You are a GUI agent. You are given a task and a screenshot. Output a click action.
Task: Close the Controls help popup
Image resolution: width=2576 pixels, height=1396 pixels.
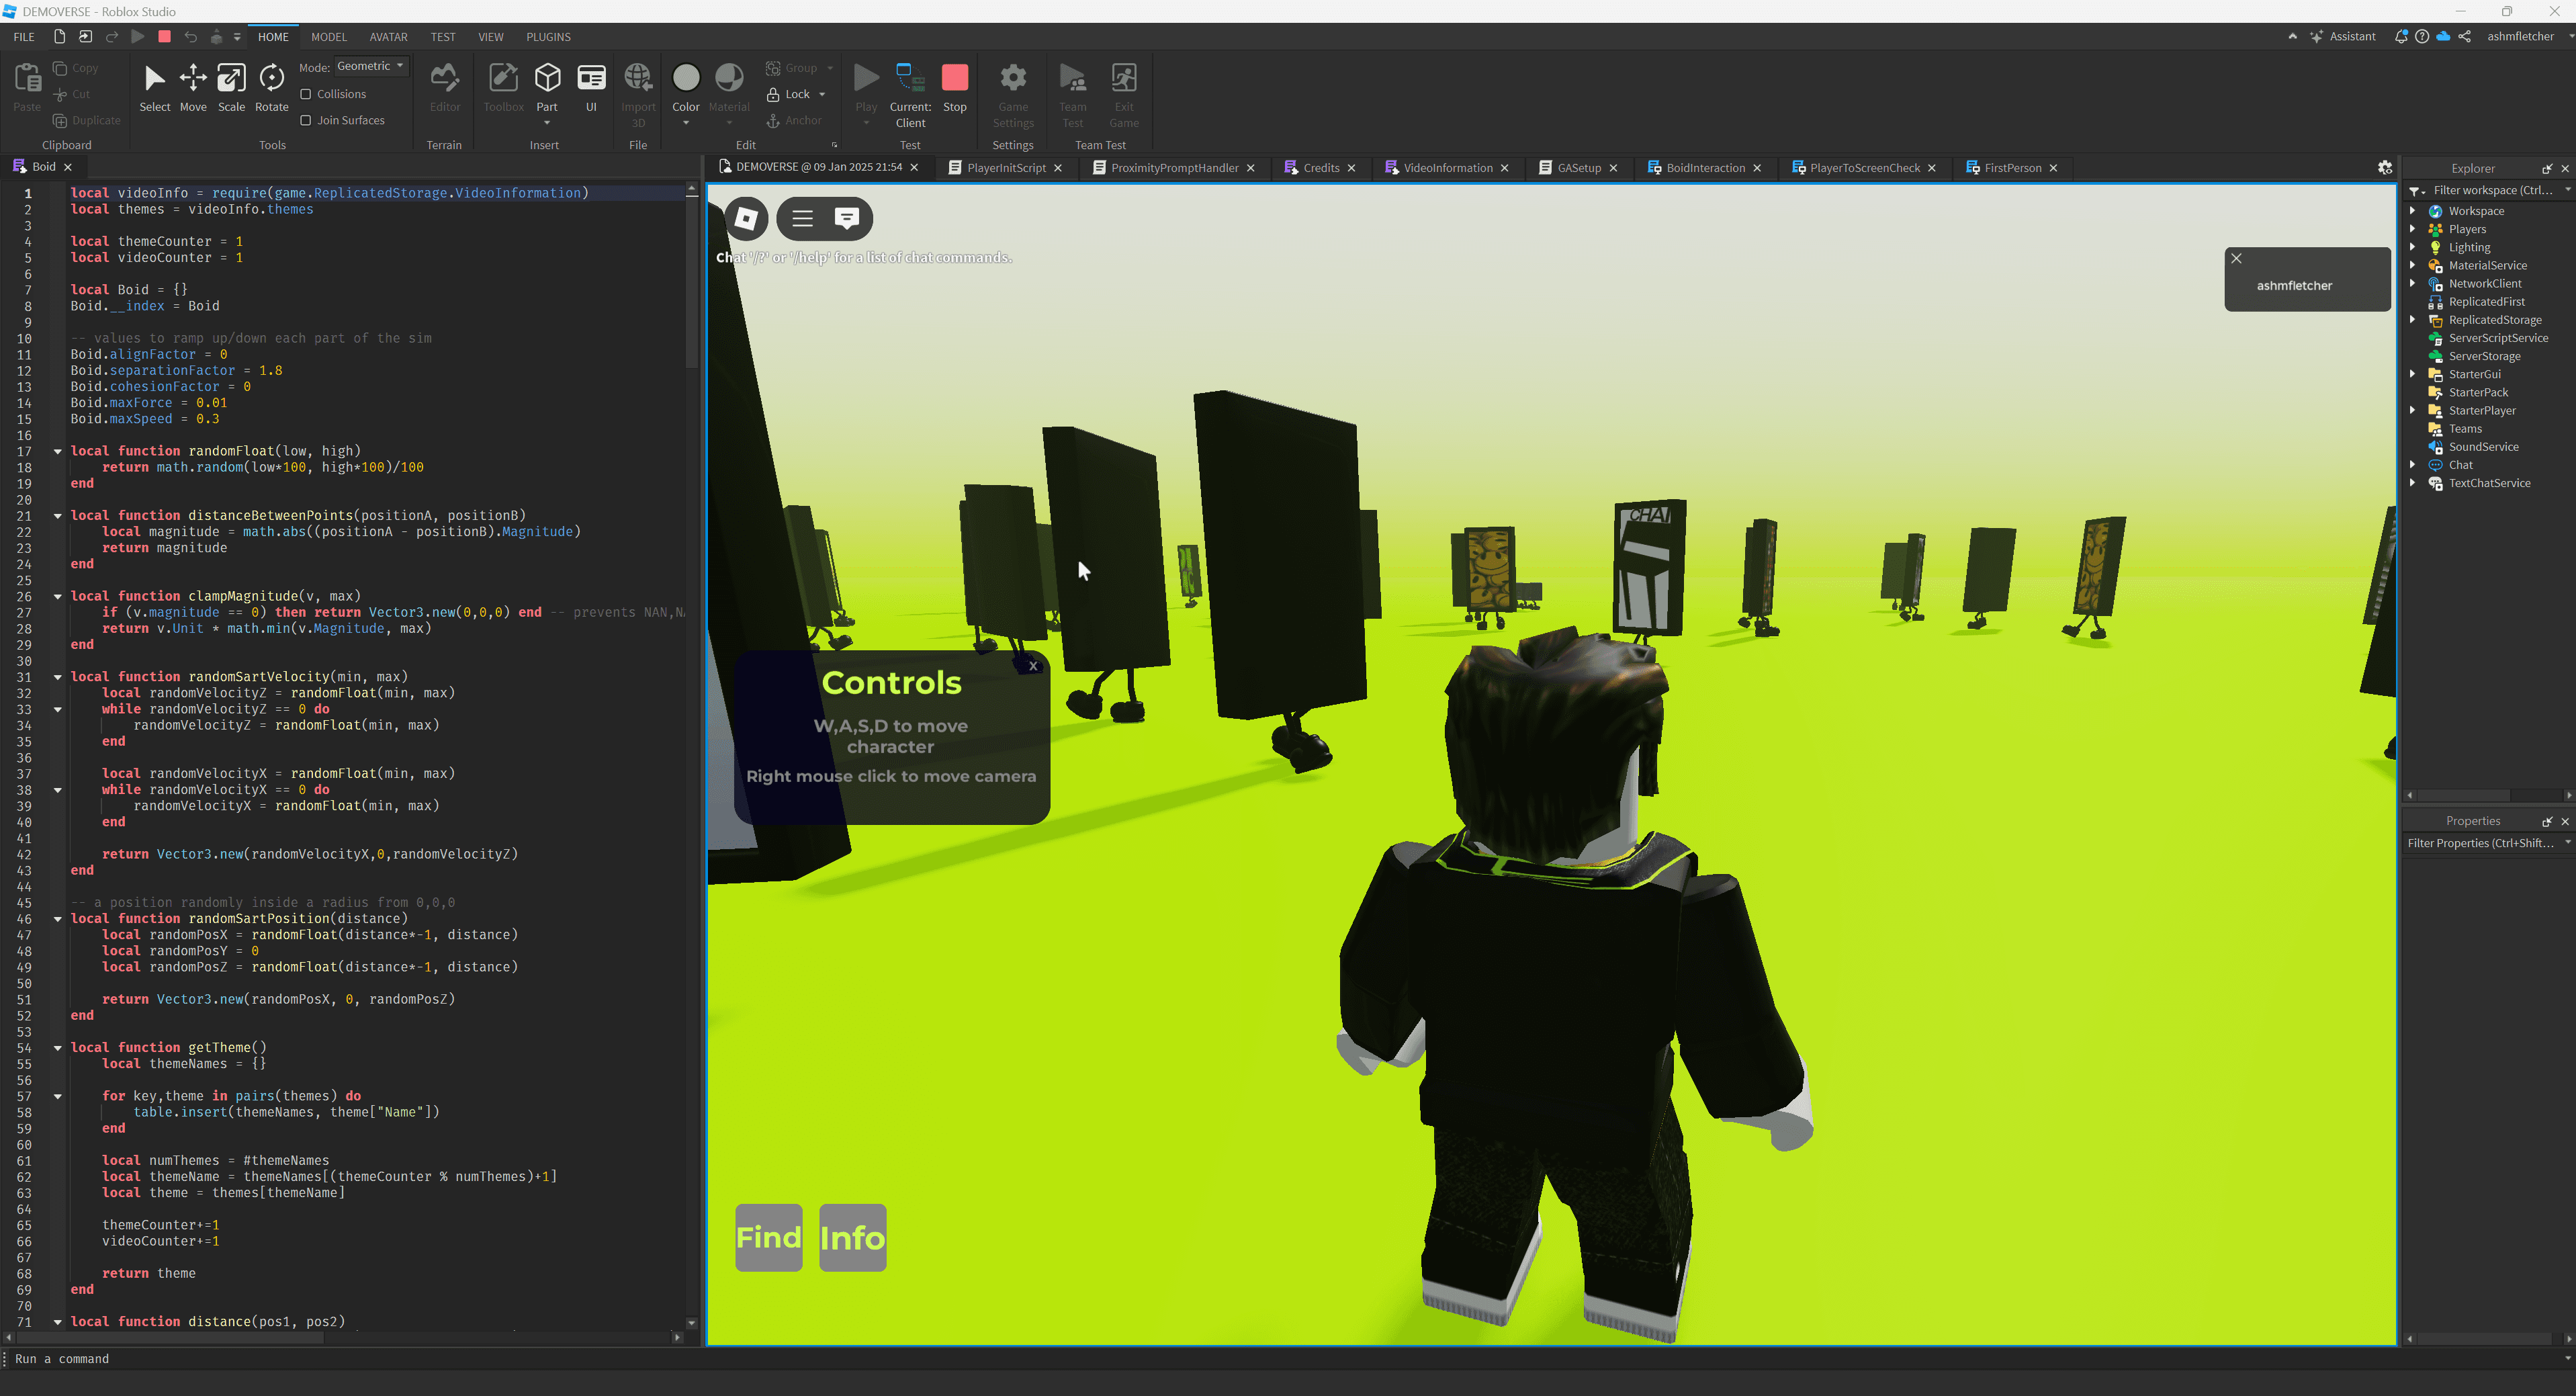click(x=1033, y=666)
